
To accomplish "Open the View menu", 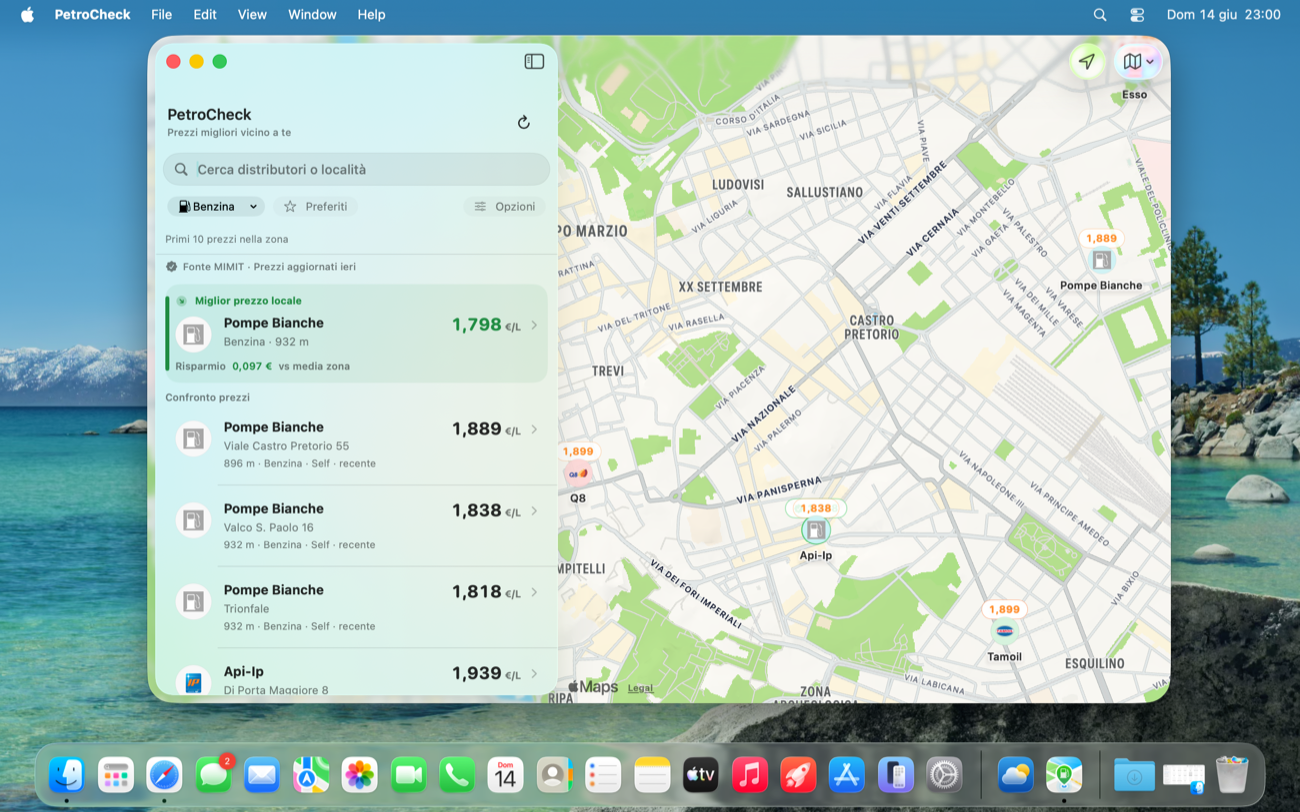I will pyautogui.click(x=252, y=14).
